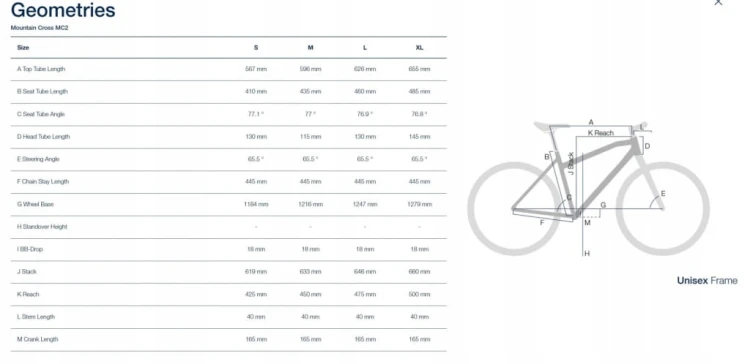The height and width of the screenshot is (364, 750).
Task: Select the K Reach row label
Action: [28, 294]
